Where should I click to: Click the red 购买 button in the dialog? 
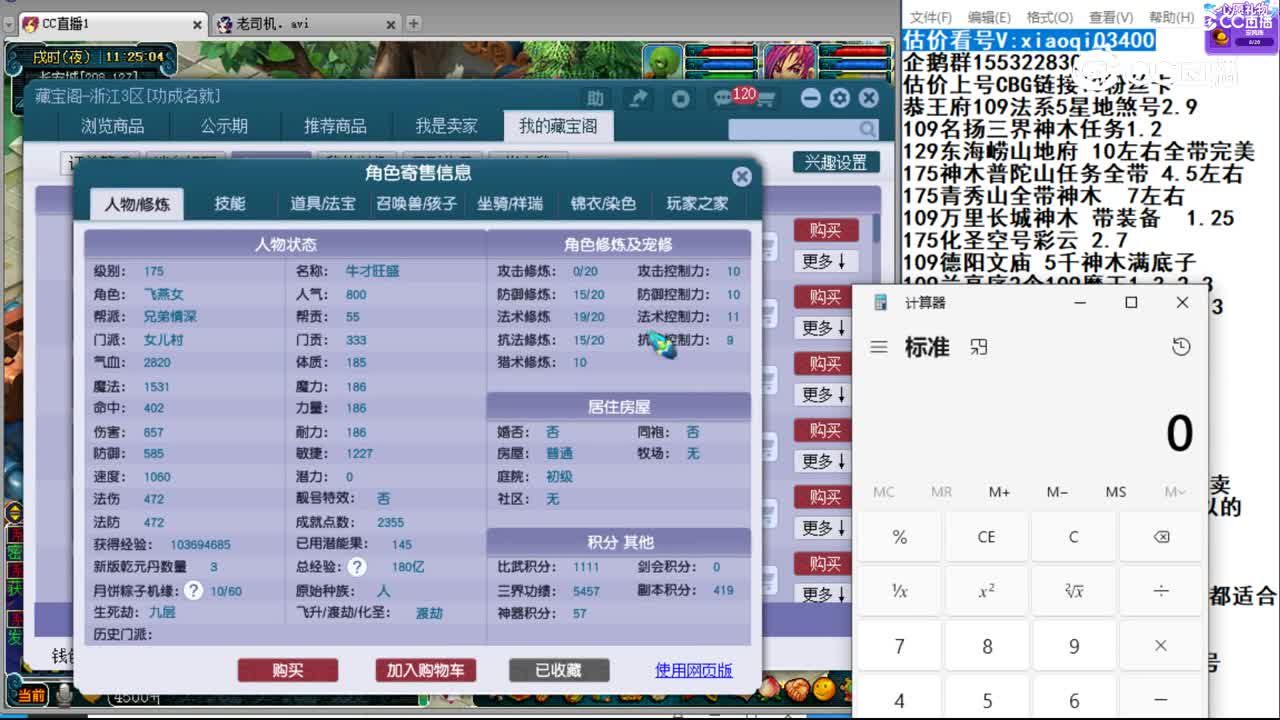[x=288, y=670]
